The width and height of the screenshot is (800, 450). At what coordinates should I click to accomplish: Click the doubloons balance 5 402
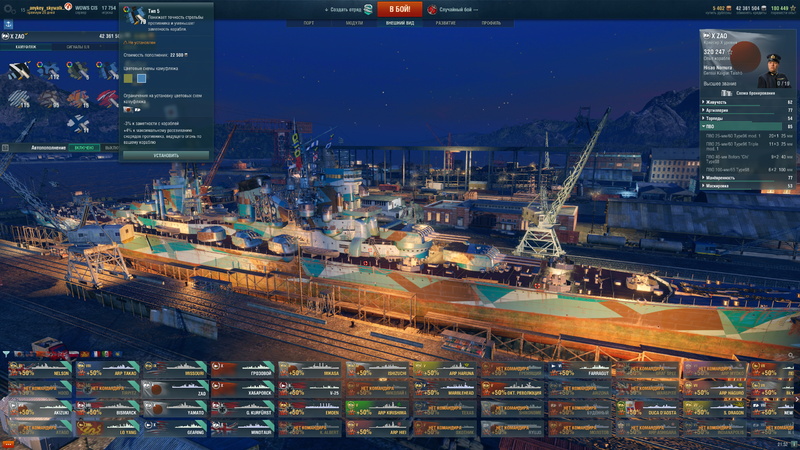tap(721, 8)
